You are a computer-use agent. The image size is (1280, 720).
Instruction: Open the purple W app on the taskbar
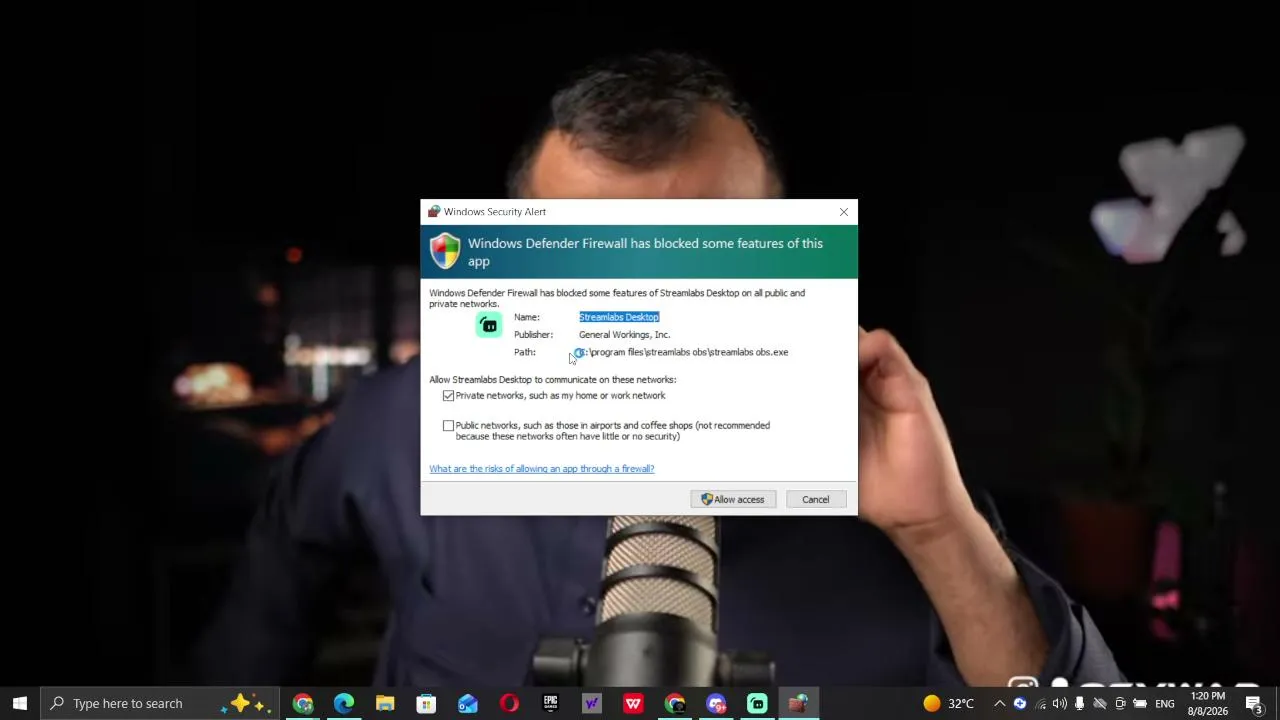[x=592, y=703]
